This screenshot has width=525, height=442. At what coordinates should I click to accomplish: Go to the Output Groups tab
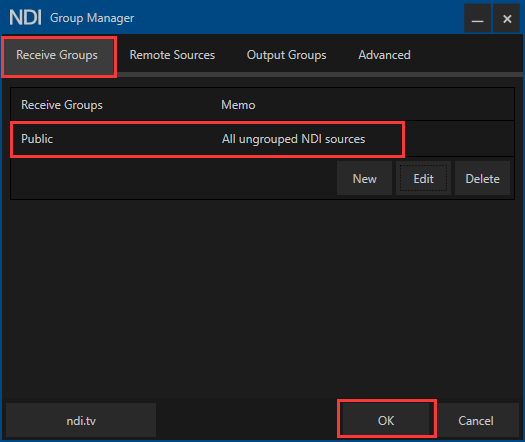[x=286, y=55]
